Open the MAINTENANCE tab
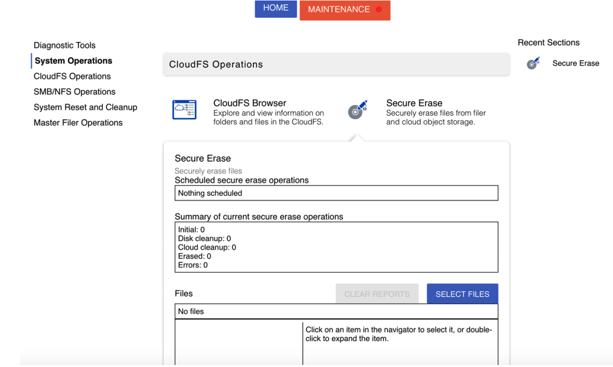Image resolution: width=613 pixels, height=367 pixels. [345, 10]
